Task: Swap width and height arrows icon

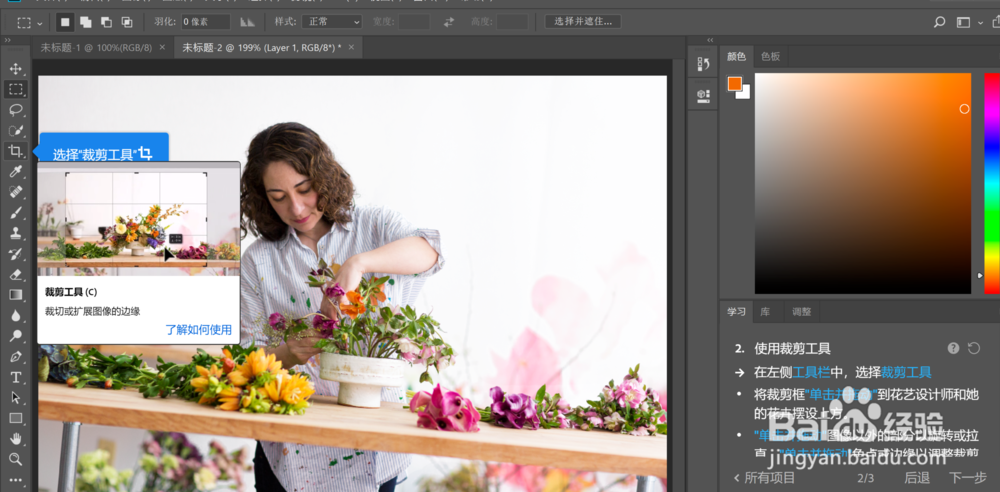Action: (x=449, y=22)
